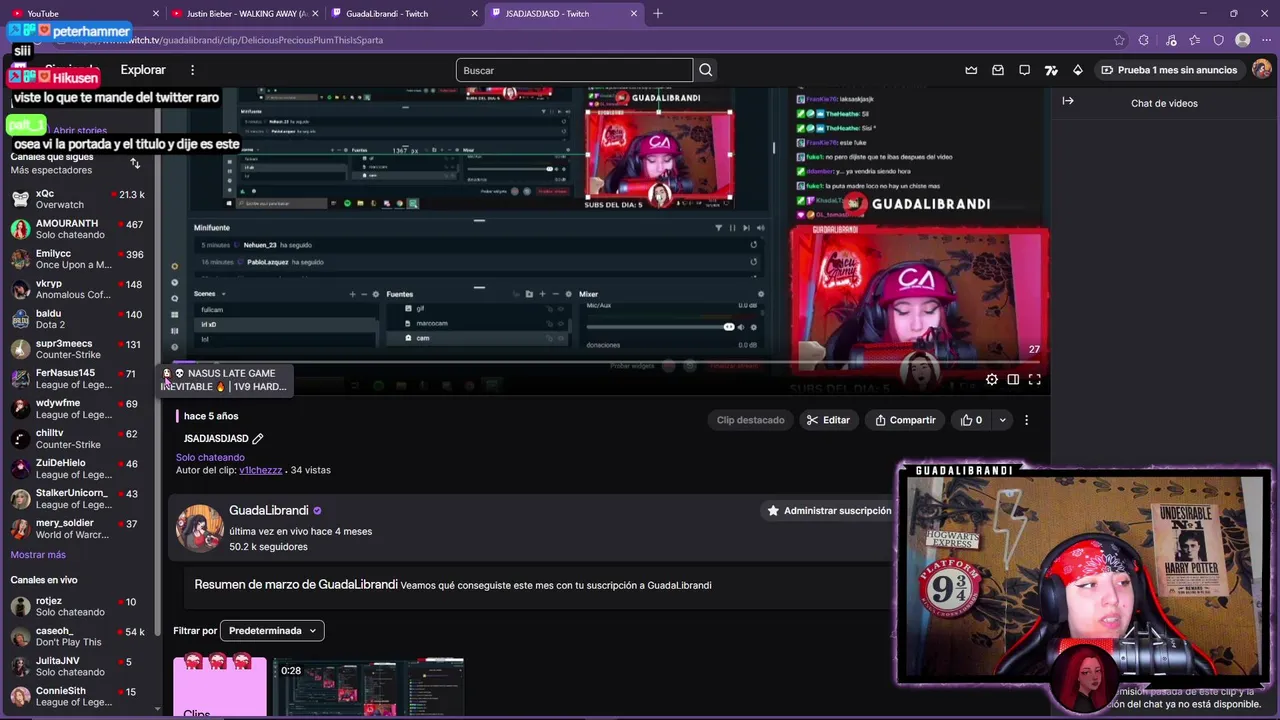Viewport: 1280px width, 720px height.
Task: Click the more menu next to Explorar
Action: [192, 70]
